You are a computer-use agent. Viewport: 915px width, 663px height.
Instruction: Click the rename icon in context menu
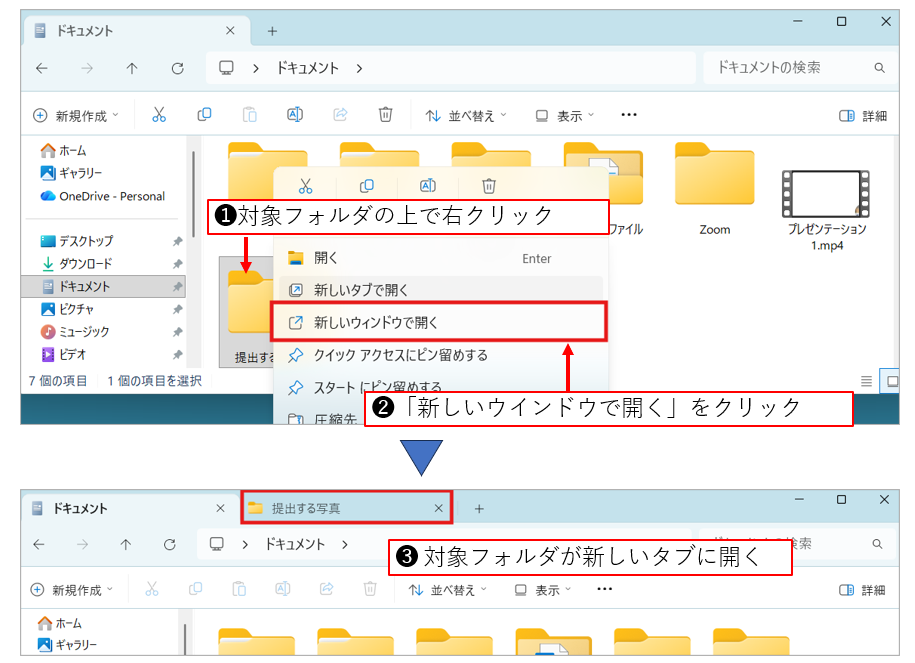428,185
